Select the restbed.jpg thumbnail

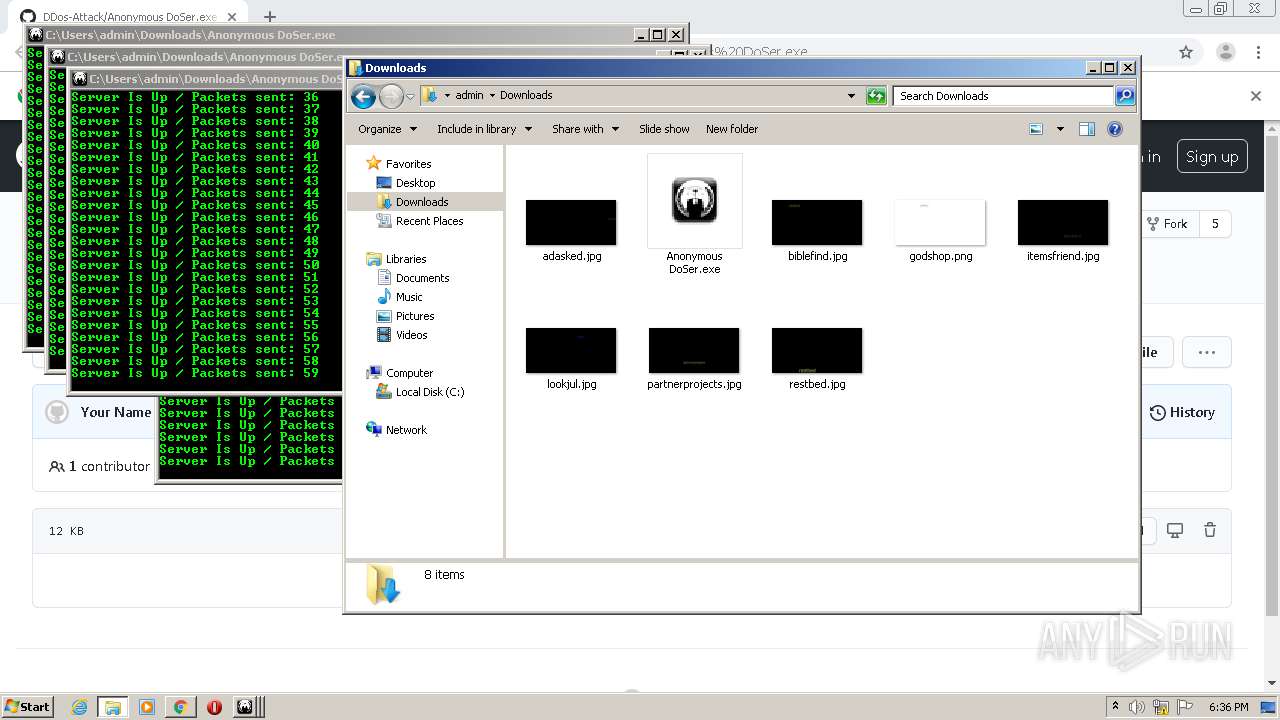point(817,350)
